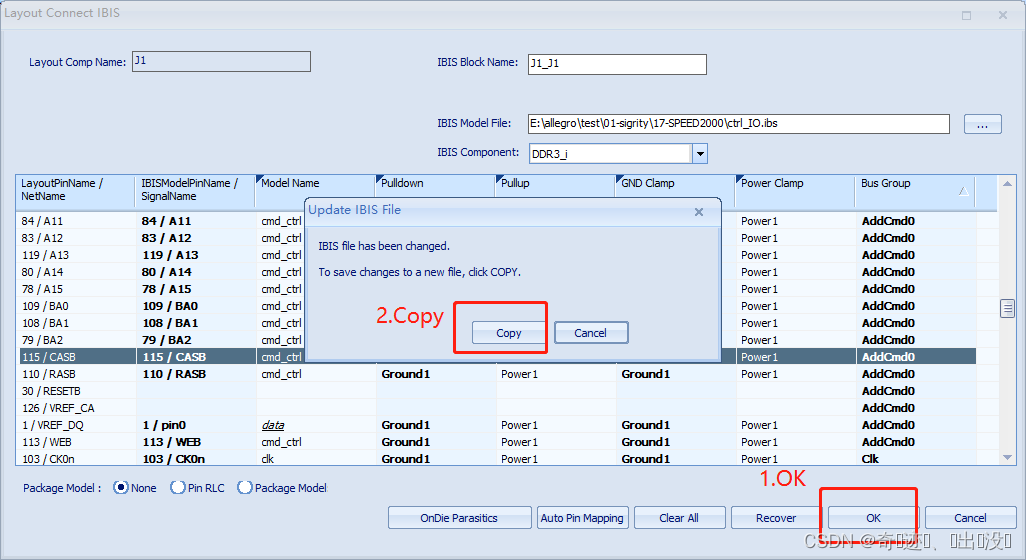Click the Clear All button

(x=679, y=517)
